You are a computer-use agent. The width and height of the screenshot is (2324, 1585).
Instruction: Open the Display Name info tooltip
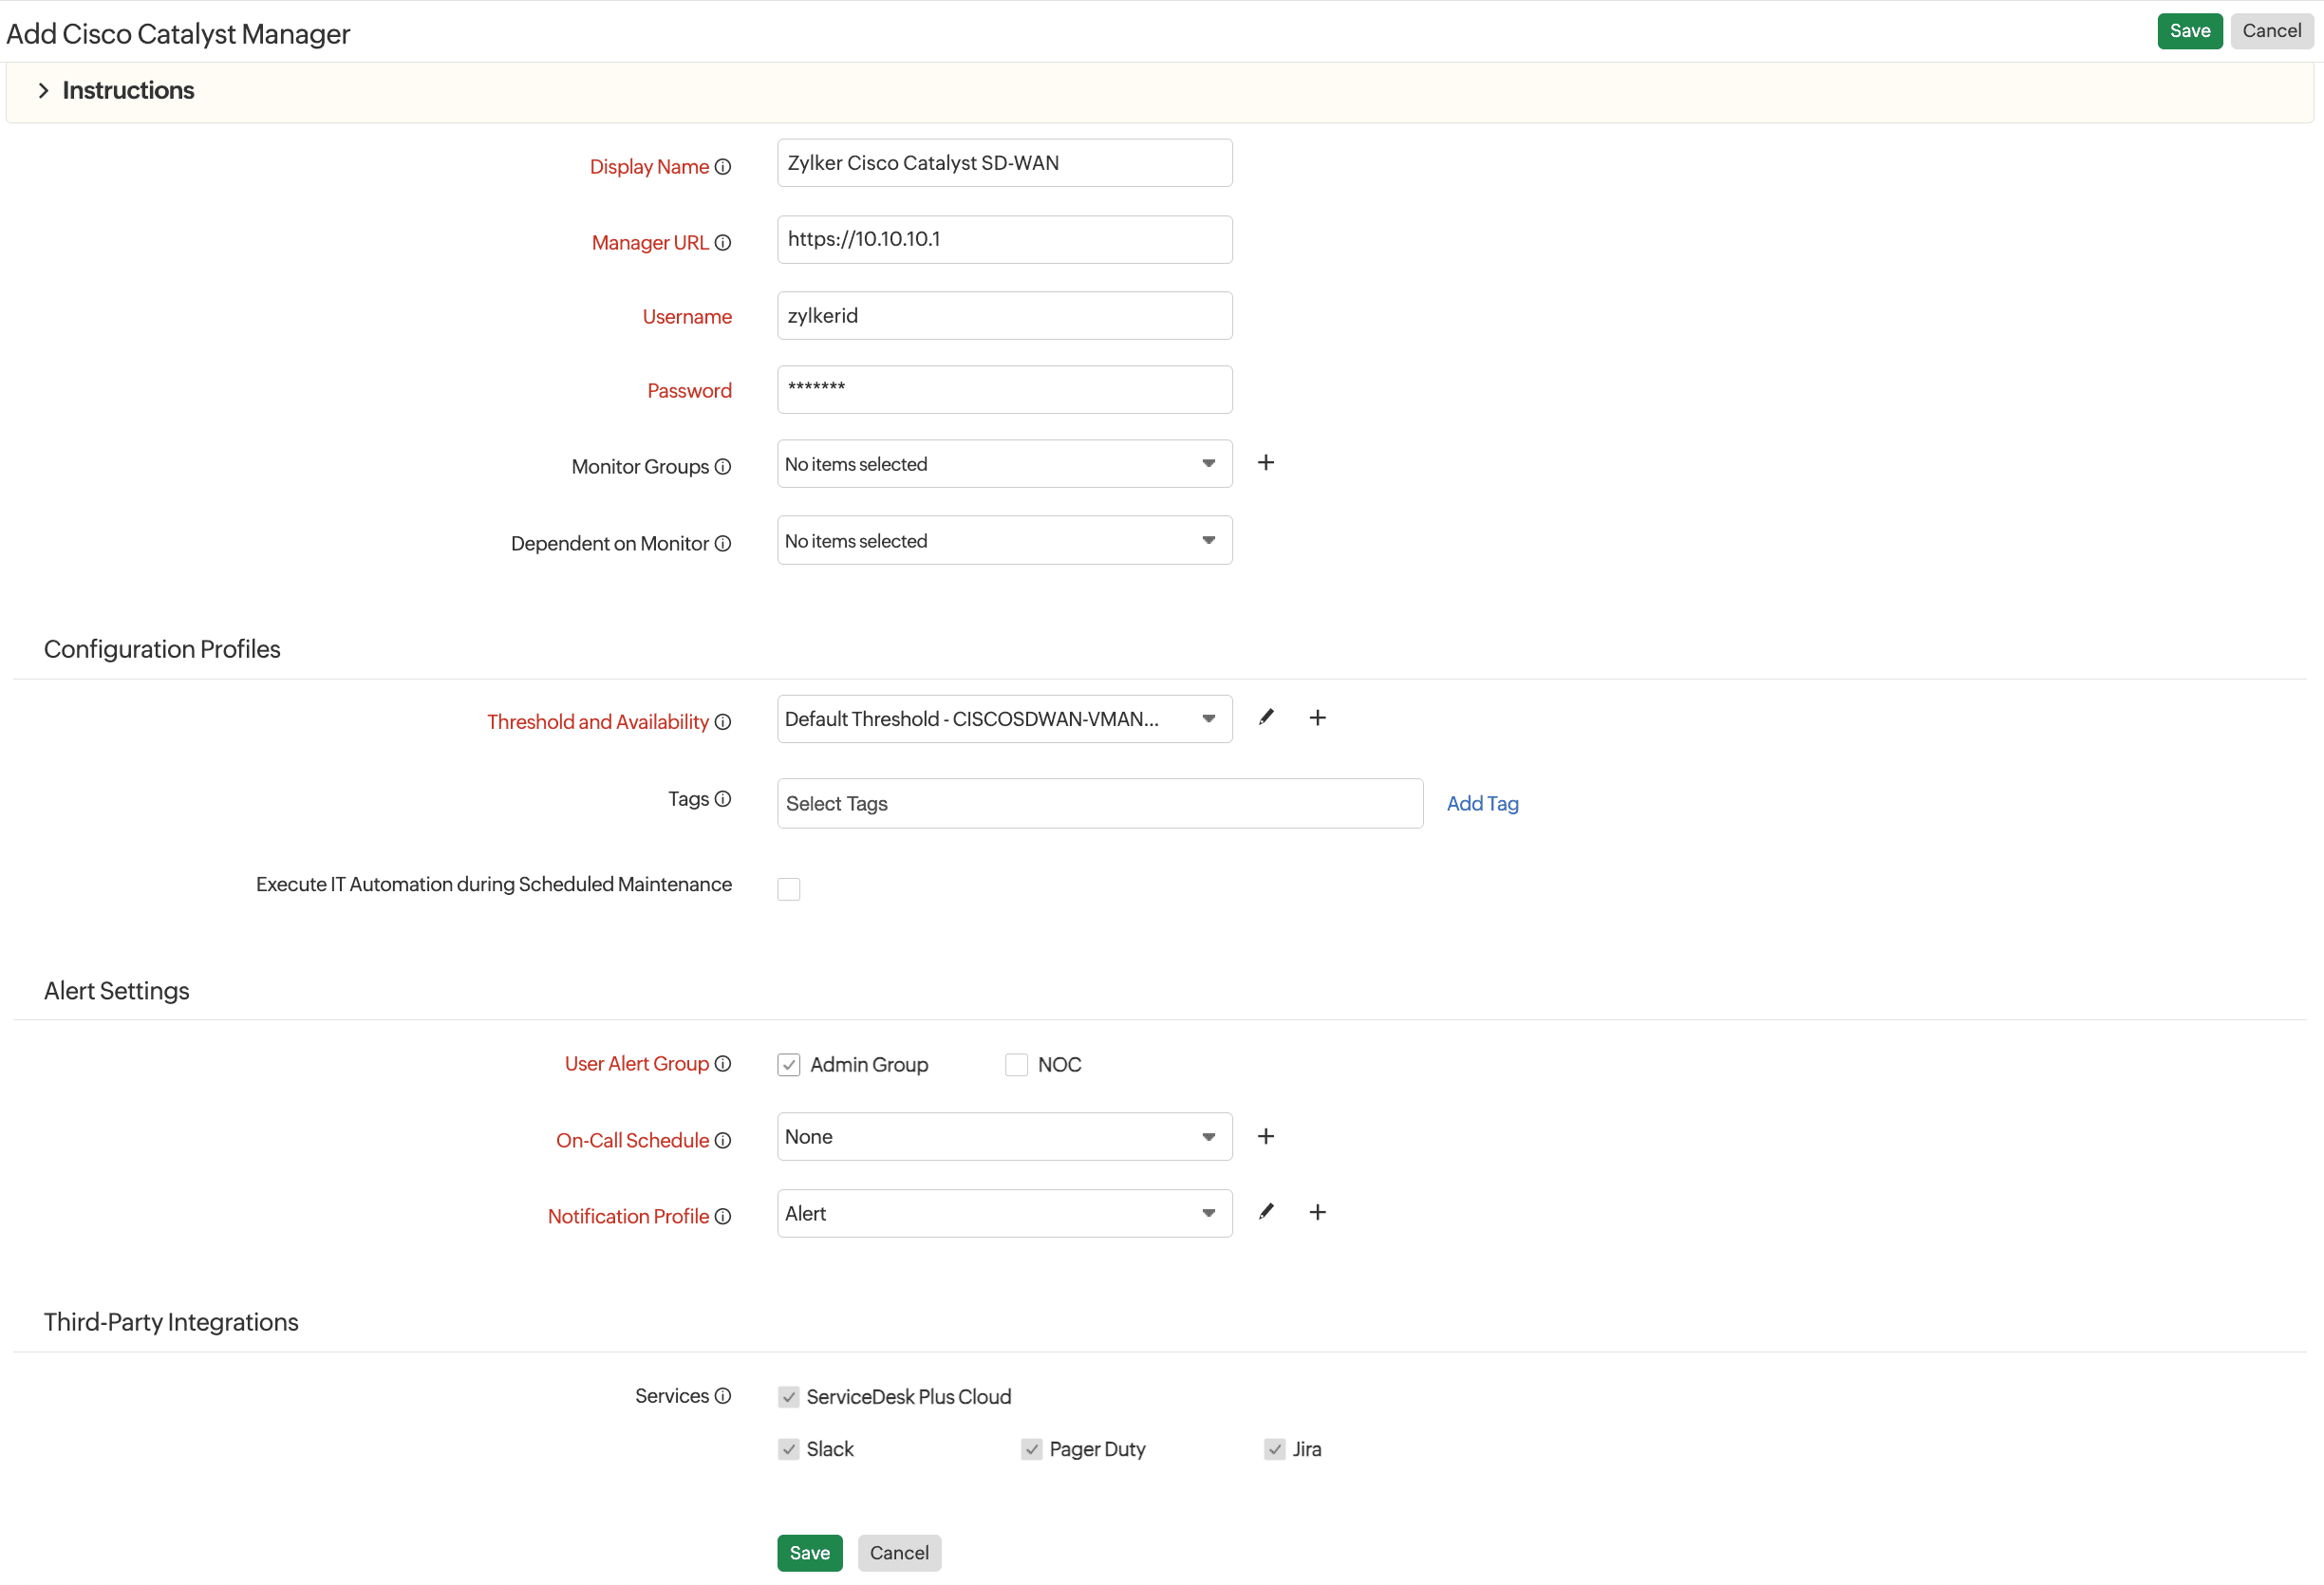click(723, 167)
